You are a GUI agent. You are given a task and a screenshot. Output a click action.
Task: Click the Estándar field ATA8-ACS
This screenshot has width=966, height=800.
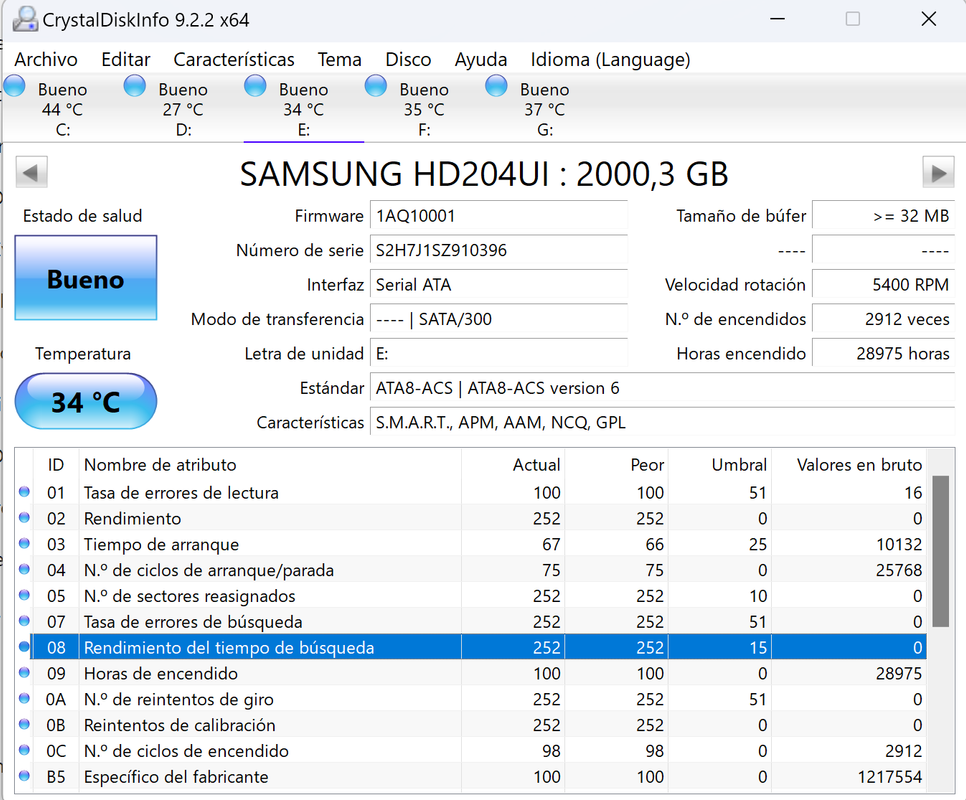(662, 389)
